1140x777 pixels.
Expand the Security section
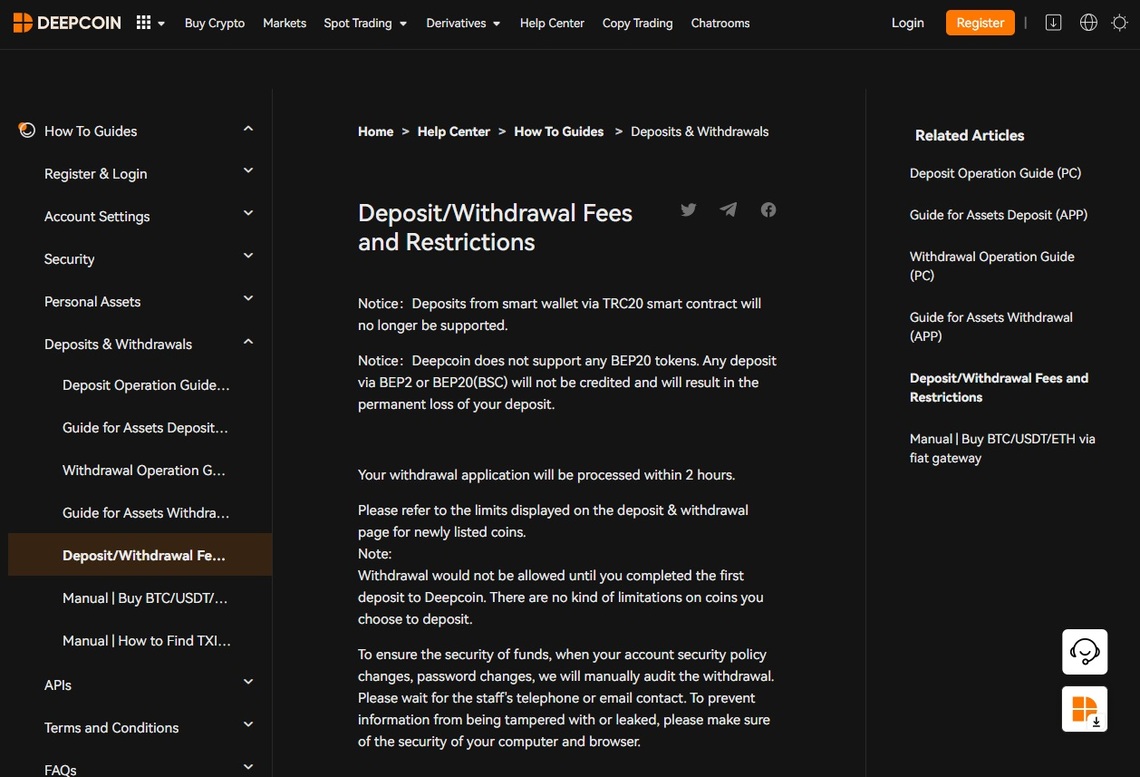click(248, 256)
